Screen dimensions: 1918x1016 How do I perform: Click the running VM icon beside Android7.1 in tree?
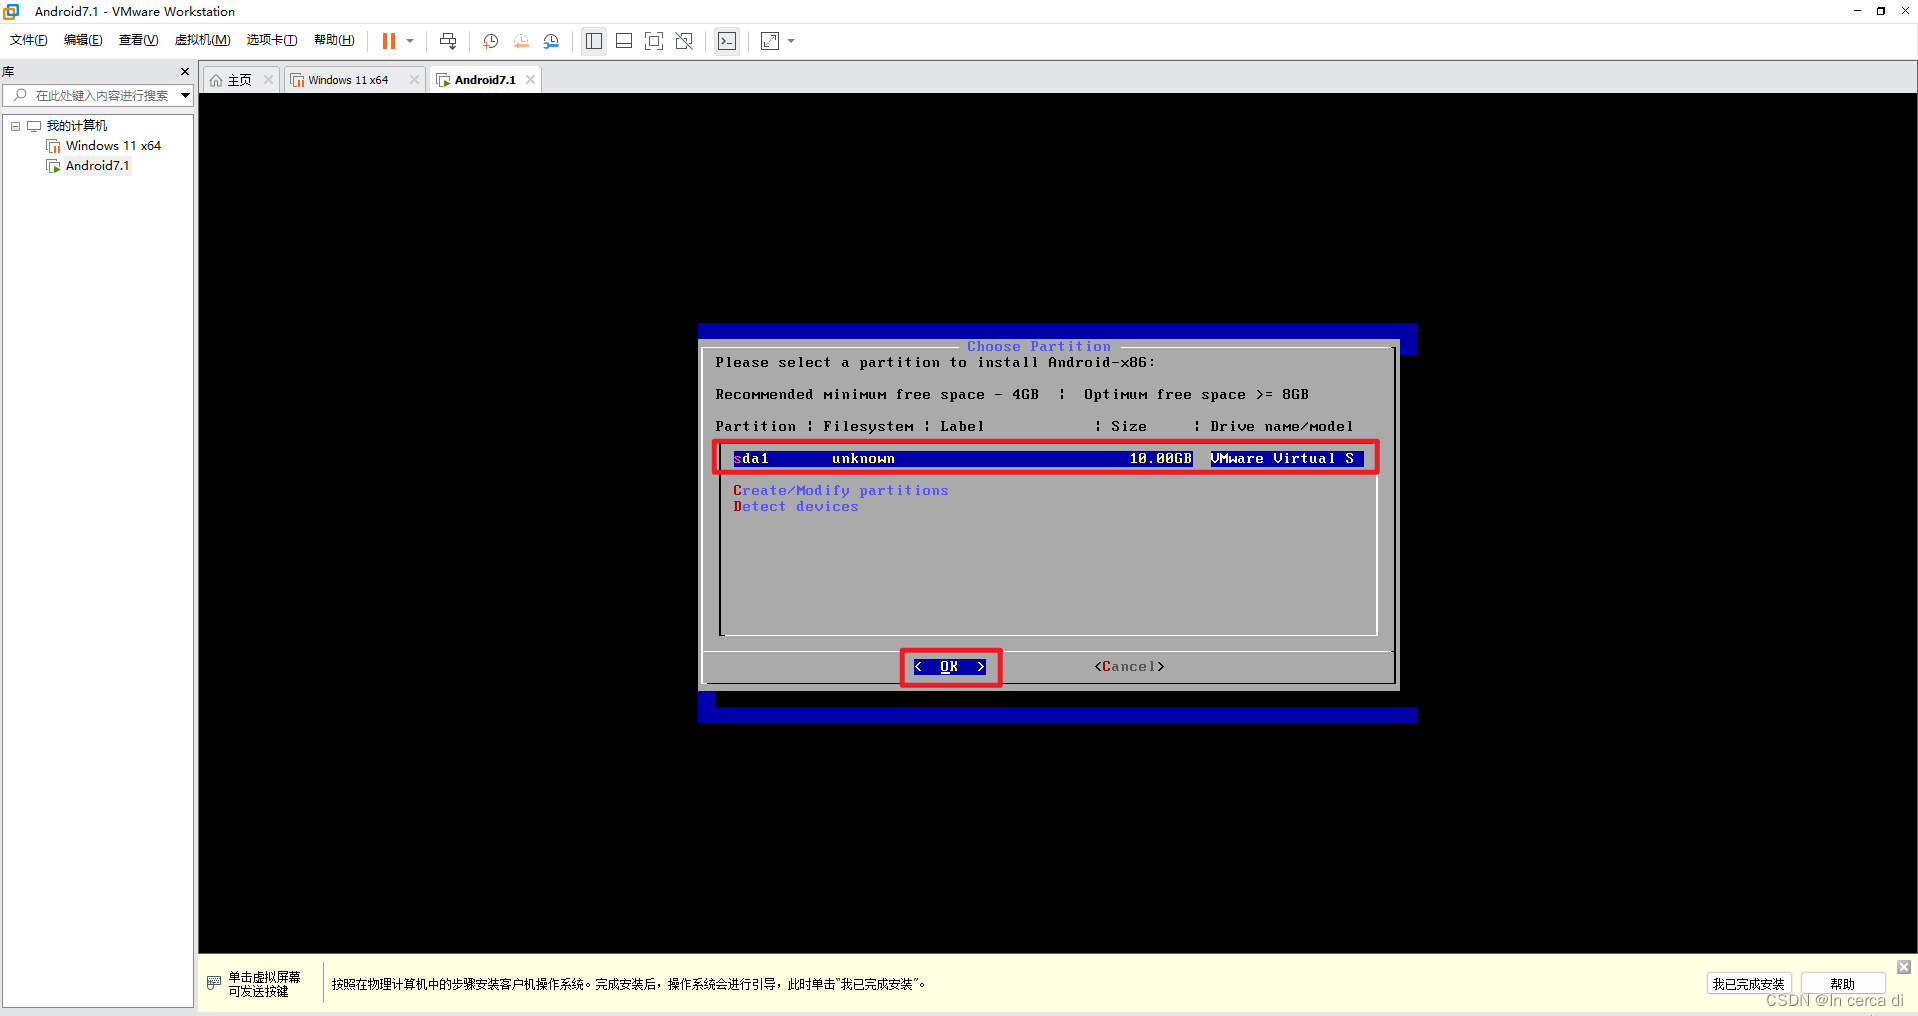point(53,166)
